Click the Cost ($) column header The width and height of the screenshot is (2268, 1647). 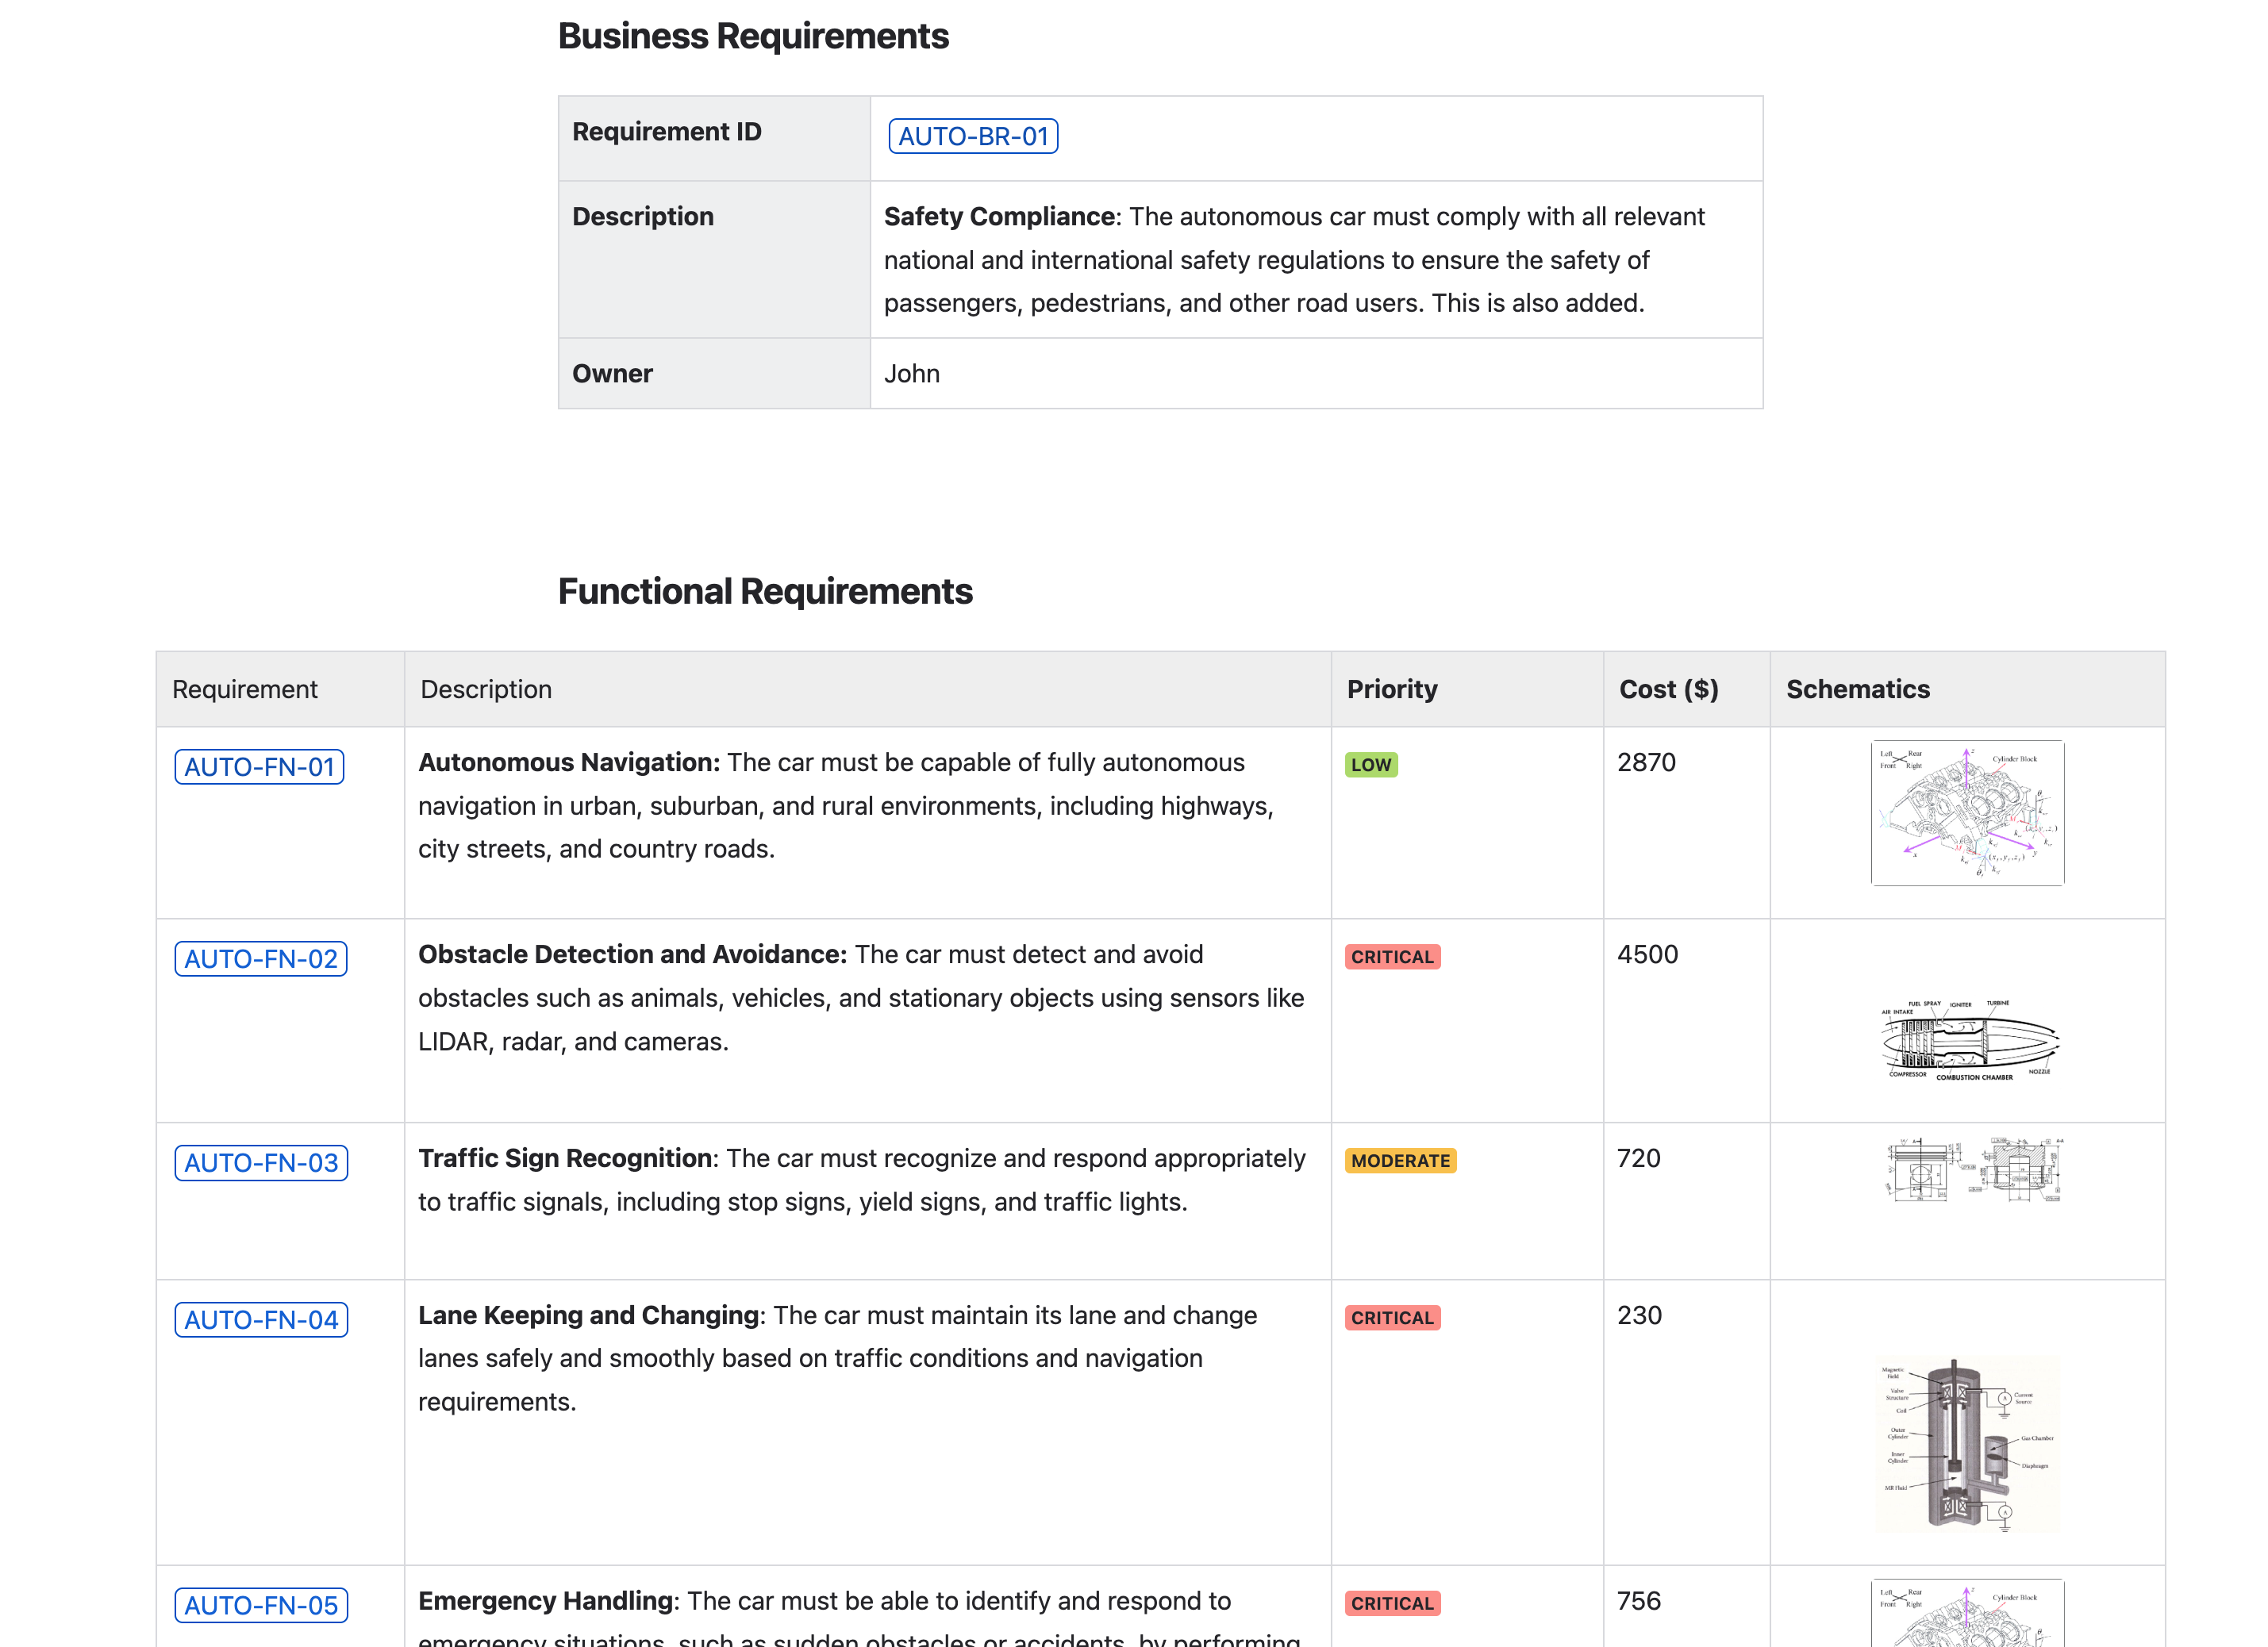coord(1668,689)
